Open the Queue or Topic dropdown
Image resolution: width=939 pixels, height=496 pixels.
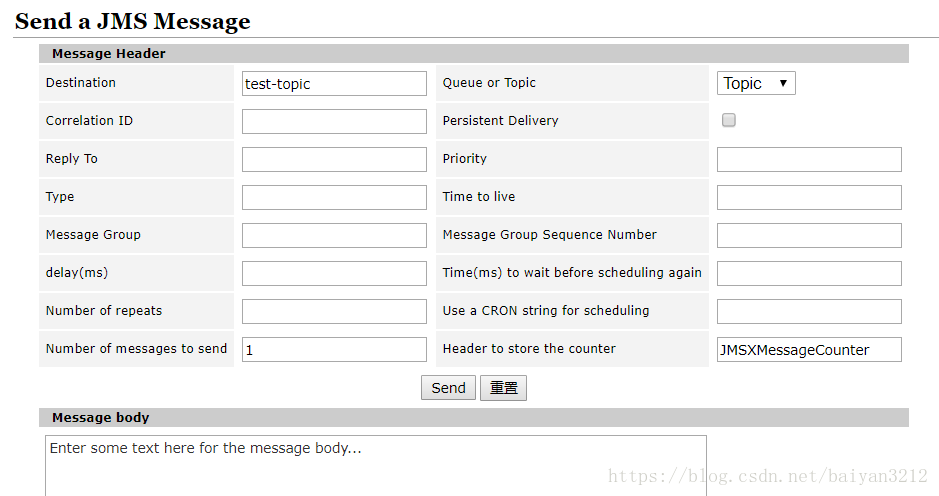tap(756, 83)
